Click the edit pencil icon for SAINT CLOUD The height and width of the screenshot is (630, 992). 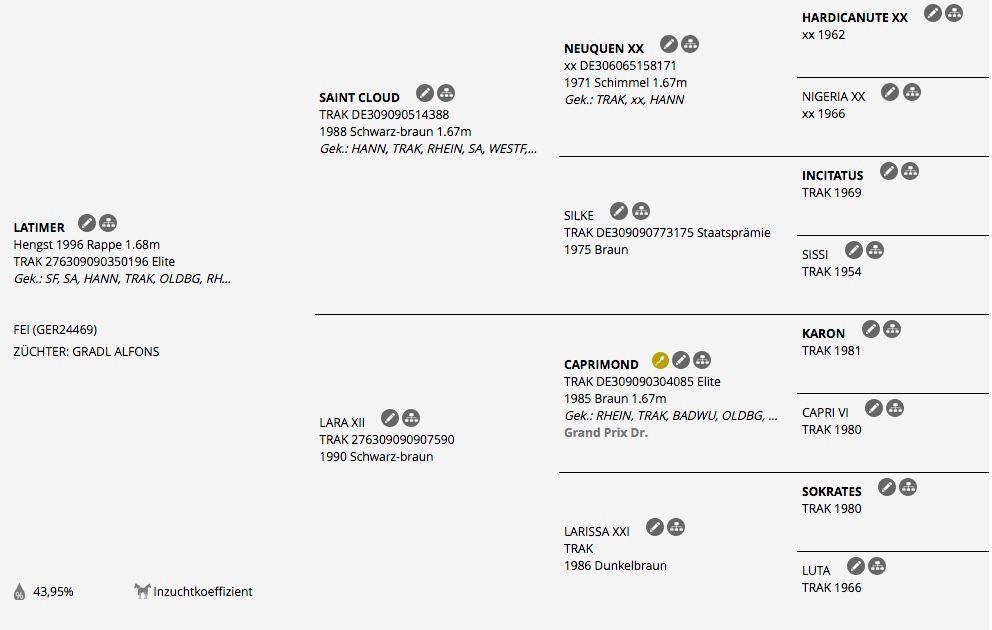point(425,94)
